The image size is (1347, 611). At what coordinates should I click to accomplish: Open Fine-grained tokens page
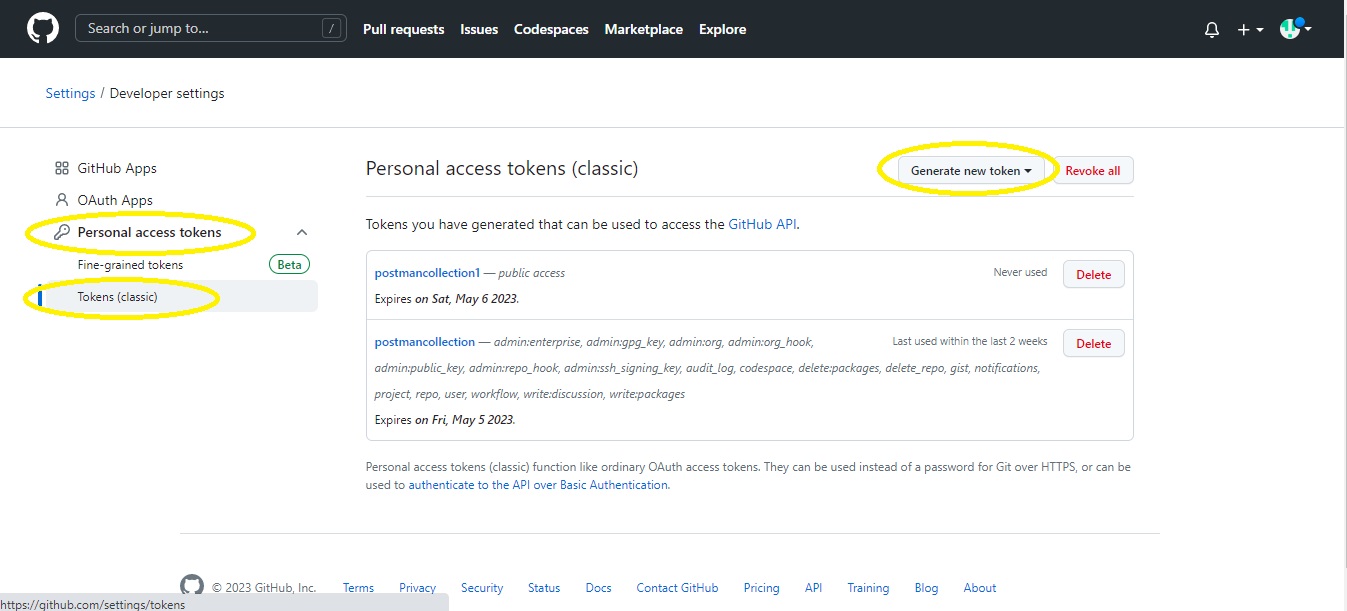point(130,265)
